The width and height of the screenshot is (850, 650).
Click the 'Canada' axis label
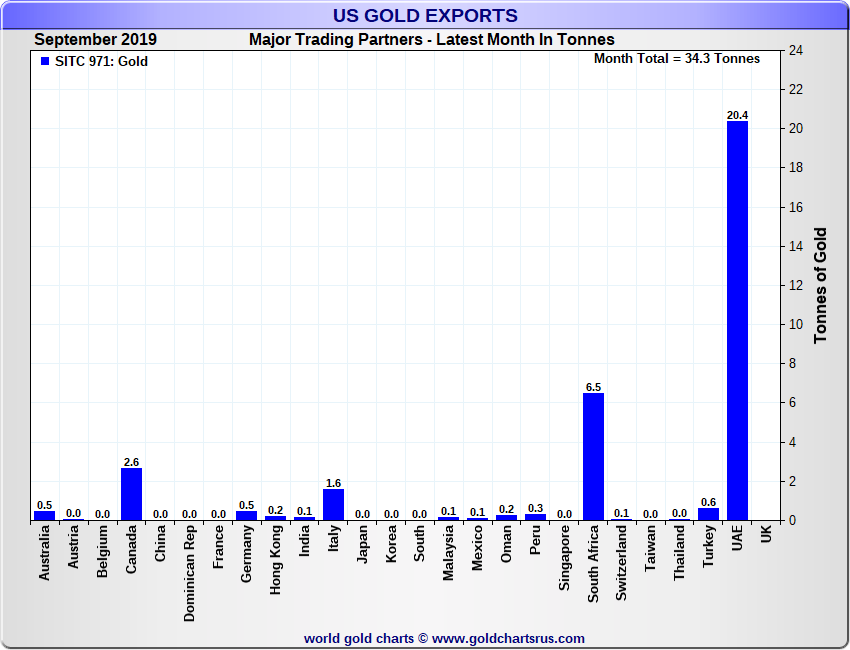[x=131, y=549]
